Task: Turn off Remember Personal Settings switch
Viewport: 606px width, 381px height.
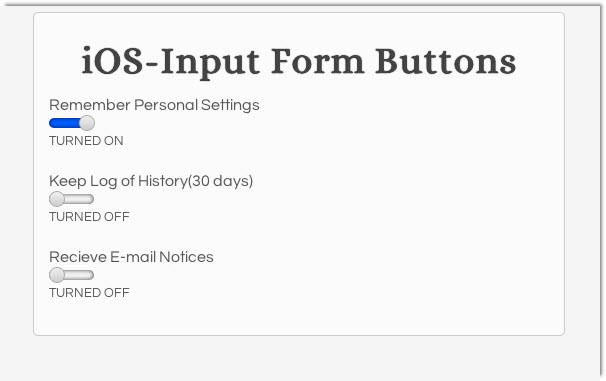Action: [72, 123]
